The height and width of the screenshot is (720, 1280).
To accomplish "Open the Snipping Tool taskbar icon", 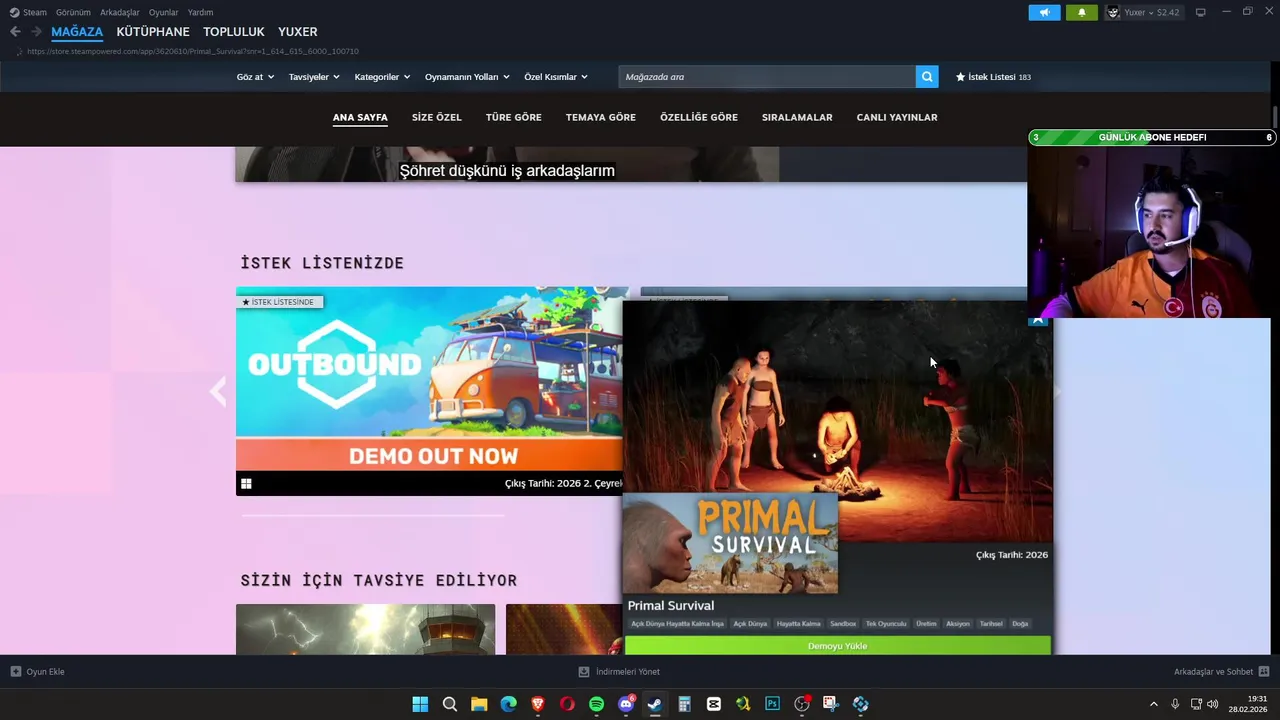I will (x=830, y=704).
